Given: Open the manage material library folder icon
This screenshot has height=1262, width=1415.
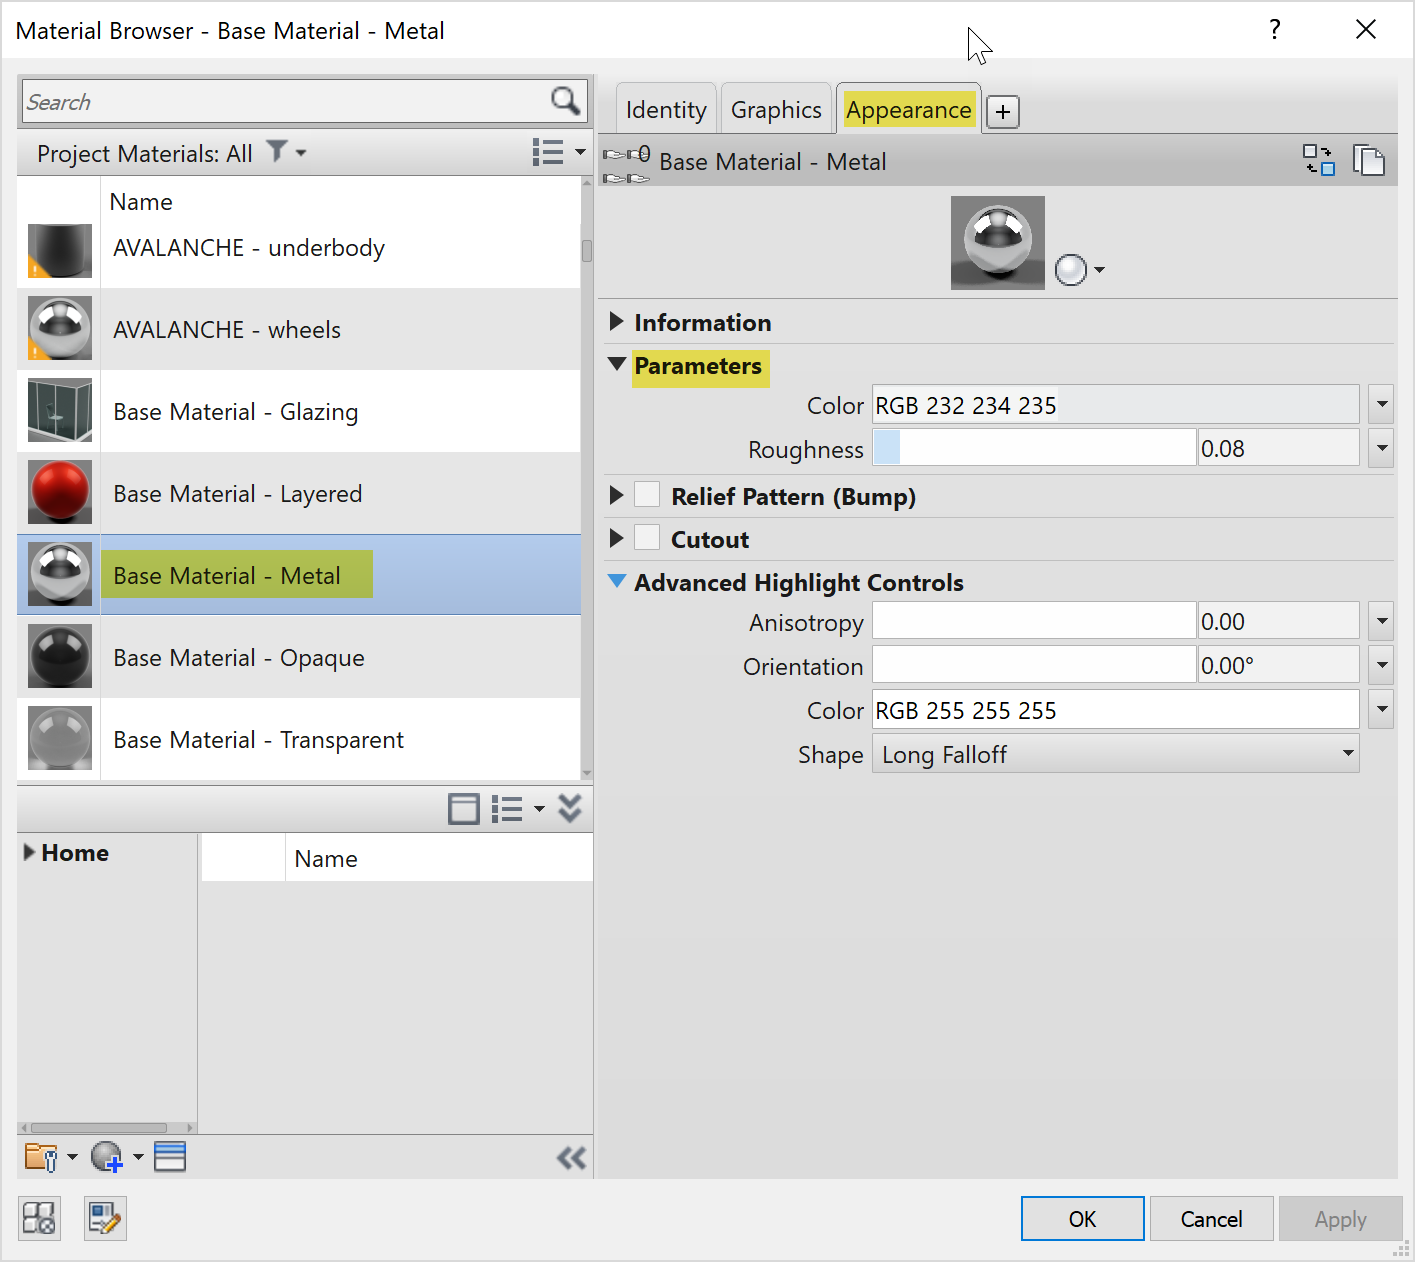Looking at the screenshot, I should 43,1157.
